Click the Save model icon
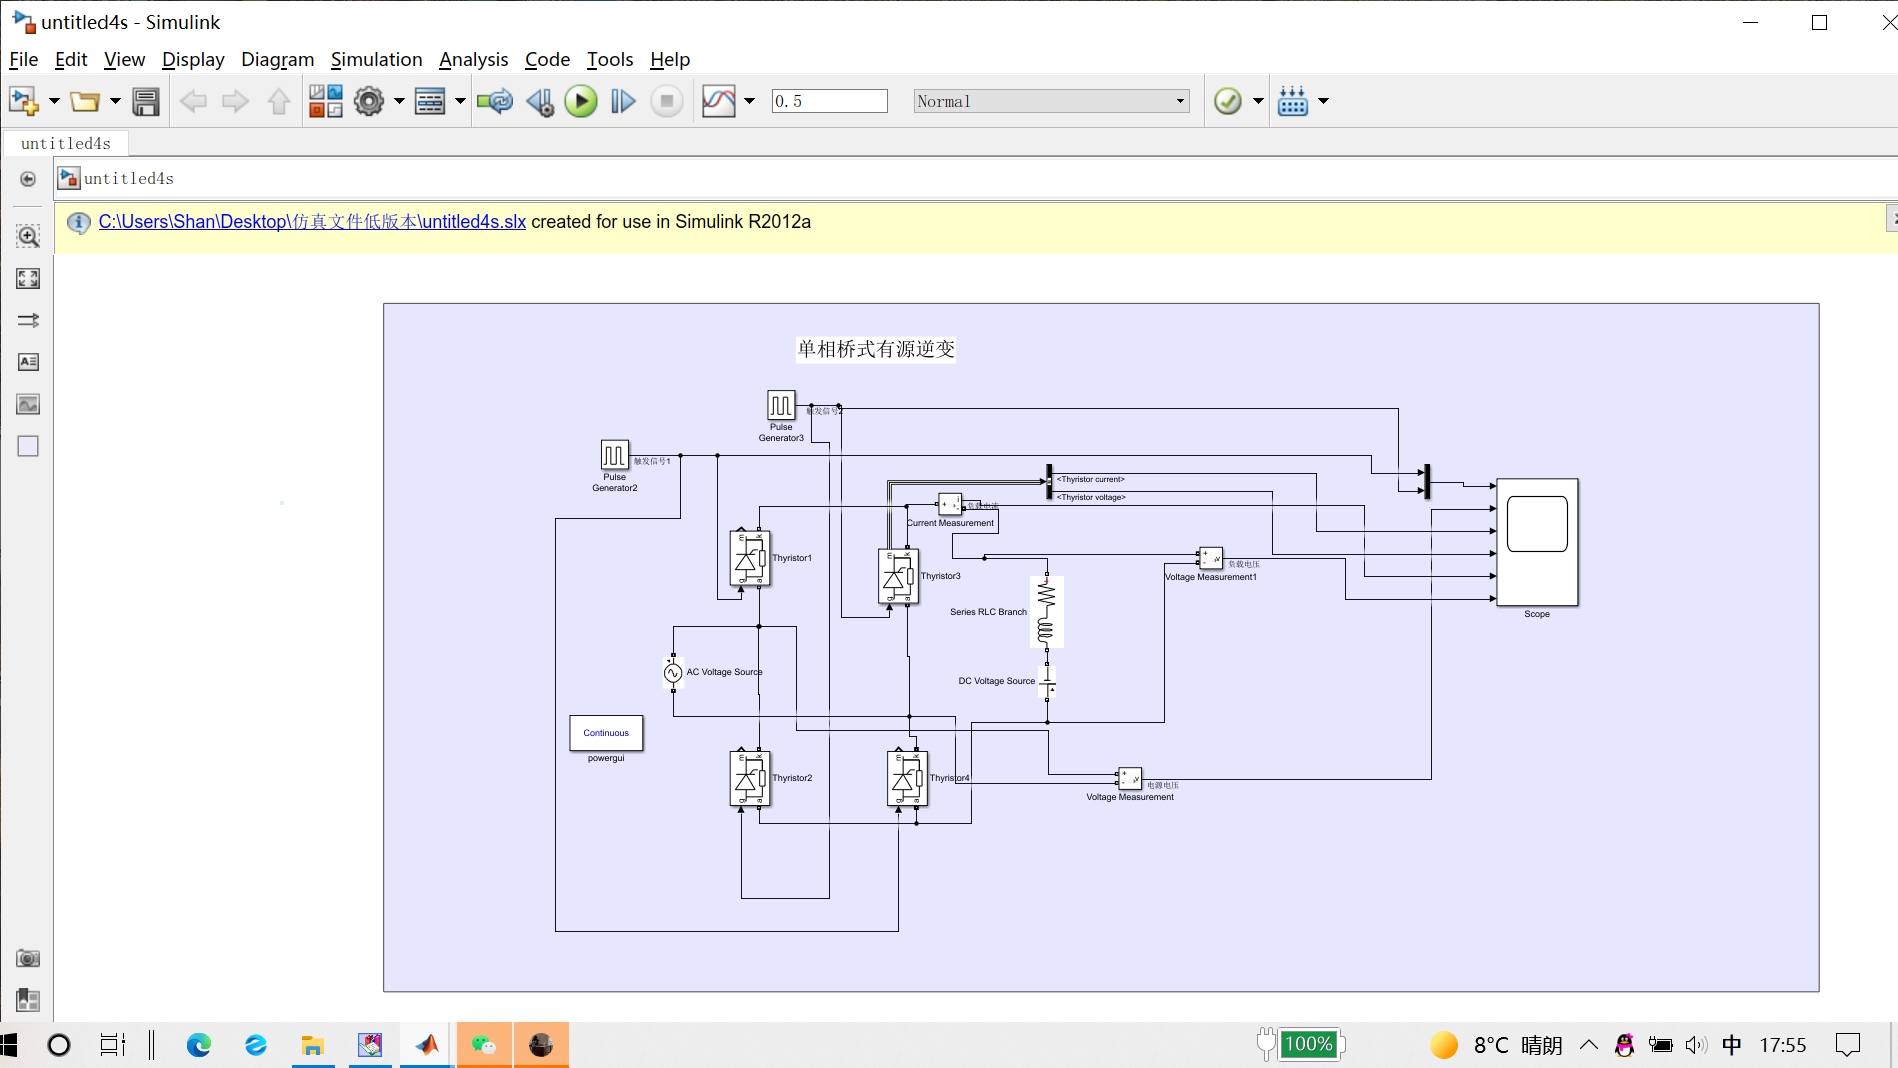The width and height of the screenshot is (1898, 1068). tap(146, 101)
